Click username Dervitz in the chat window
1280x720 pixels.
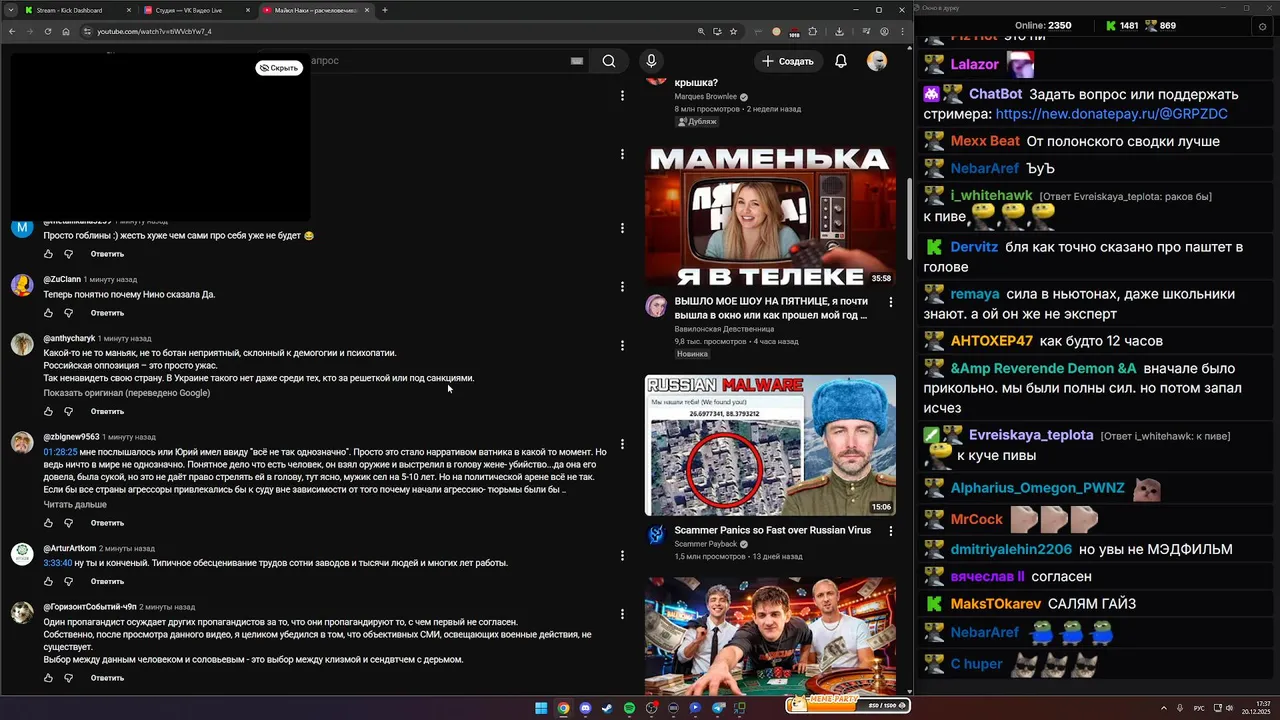click(x=974, y=247)
